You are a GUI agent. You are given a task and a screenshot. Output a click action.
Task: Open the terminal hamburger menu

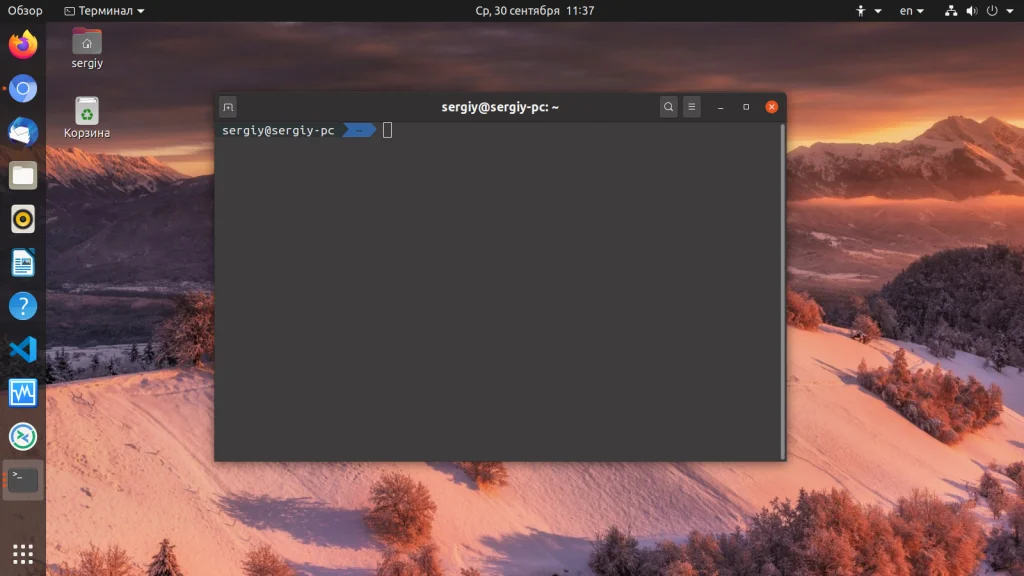(x=692, y=107)
